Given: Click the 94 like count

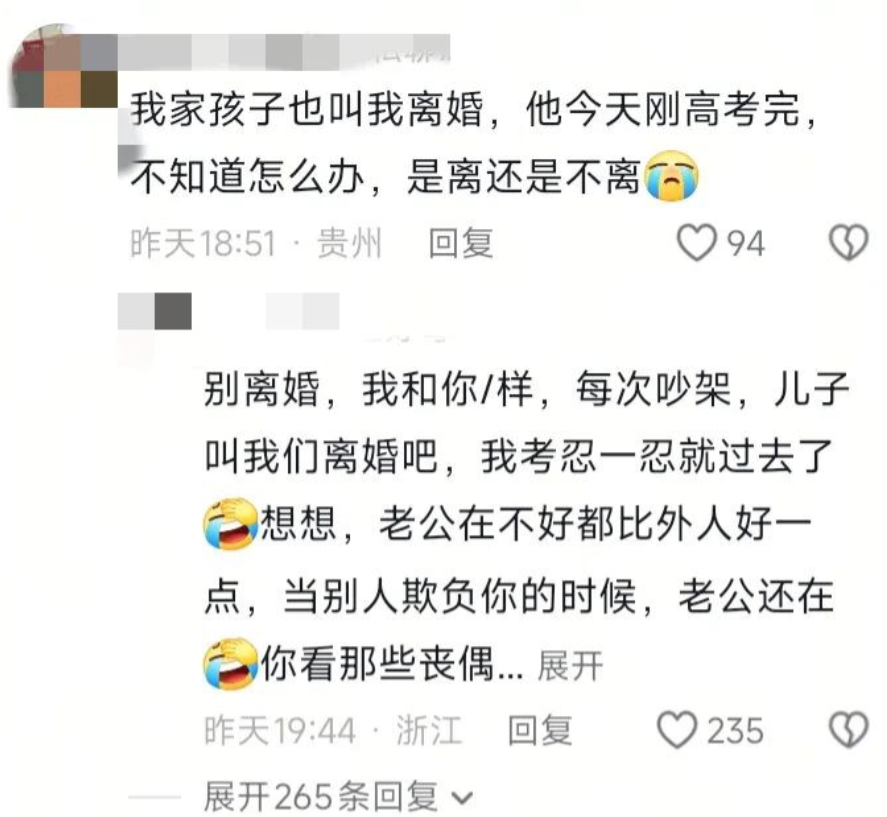Looking at the screenshot, I should (746, 243).
